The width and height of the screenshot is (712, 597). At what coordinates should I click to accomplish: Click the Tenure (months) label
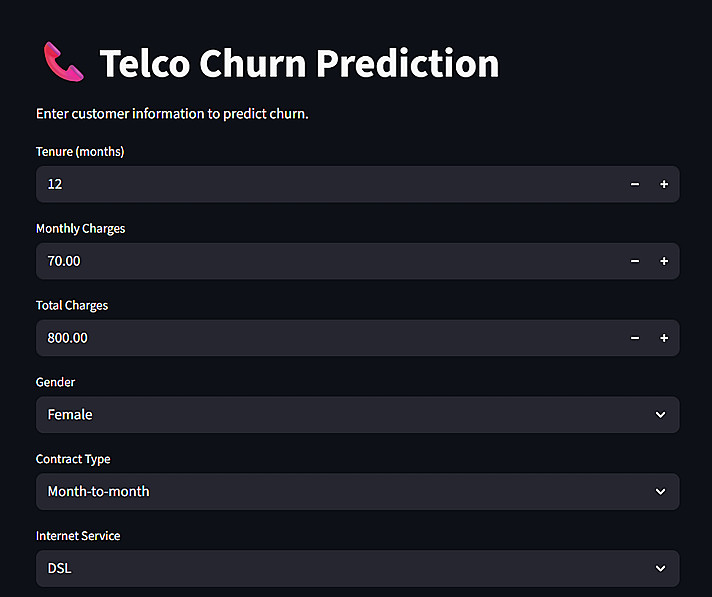[x=80, y=152]
